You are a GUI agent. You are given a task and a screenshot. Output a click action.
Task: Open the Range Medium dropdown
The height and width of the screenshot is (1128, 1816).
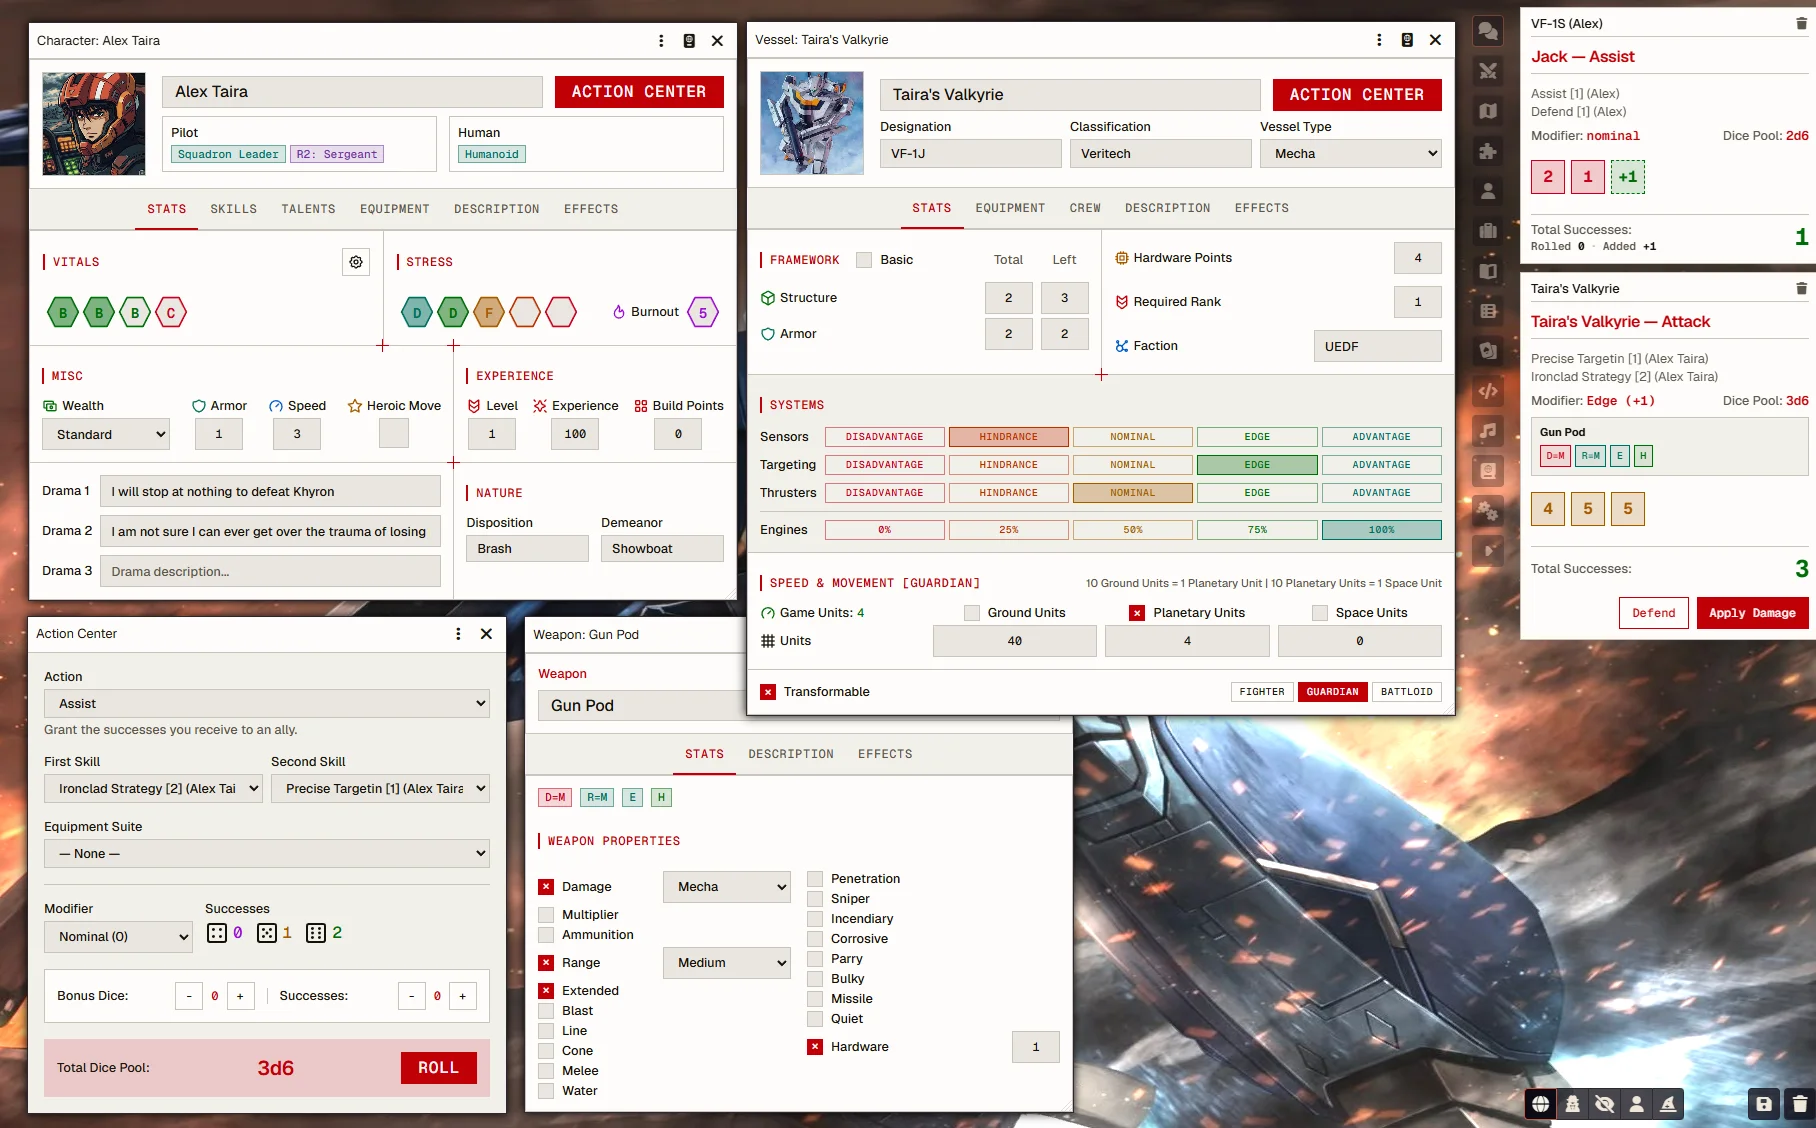727,963
